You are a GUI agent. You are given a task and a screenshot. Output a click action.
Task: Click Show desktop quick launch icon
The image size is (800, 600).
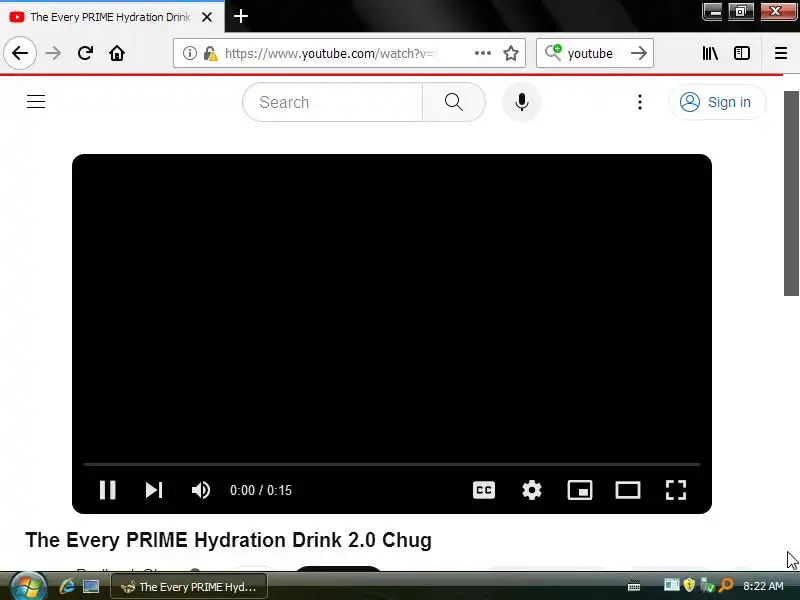91,586
